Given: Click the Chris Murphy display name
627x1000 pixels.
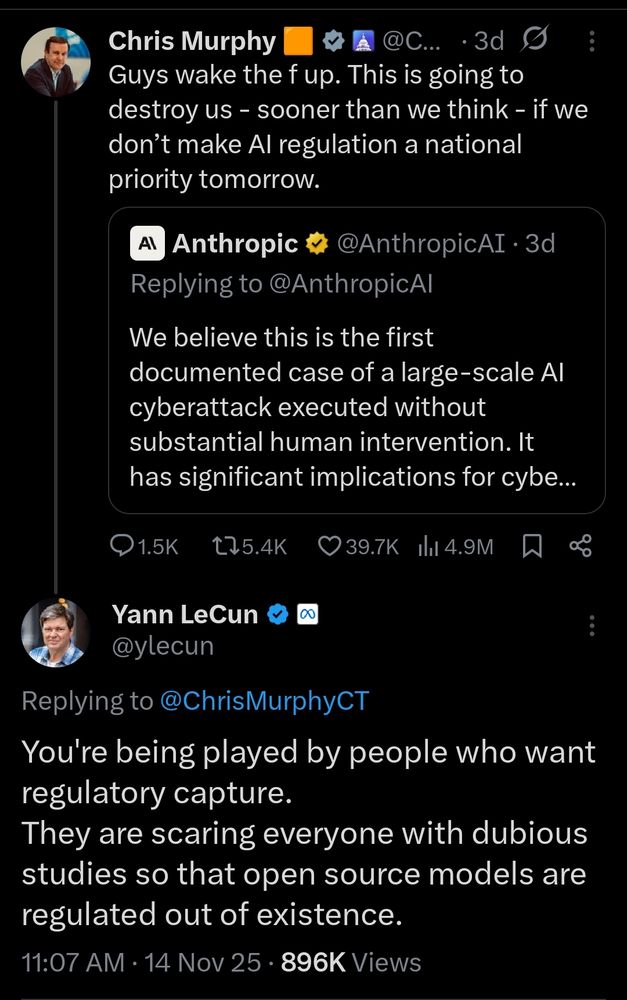Looking at the screenshot, I should coord(191,41).
